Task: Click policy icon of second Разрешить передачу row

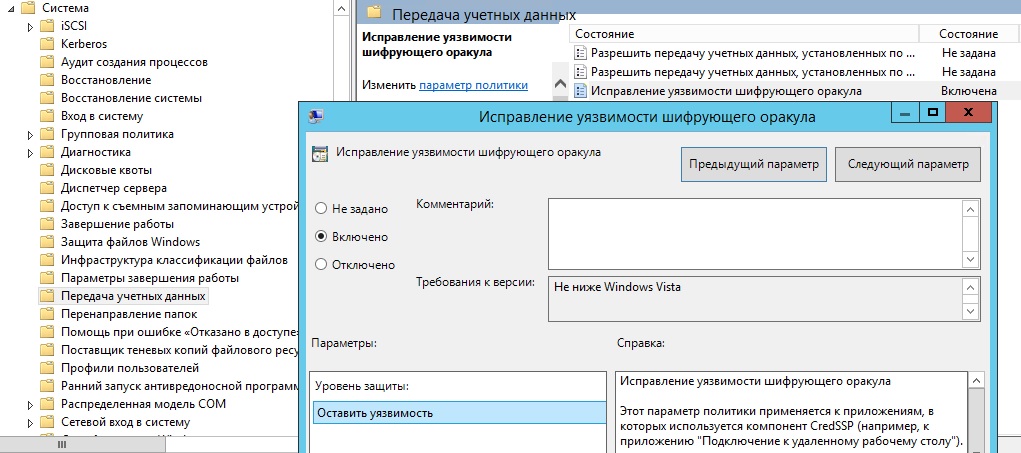Action: [x=580, y=72]
